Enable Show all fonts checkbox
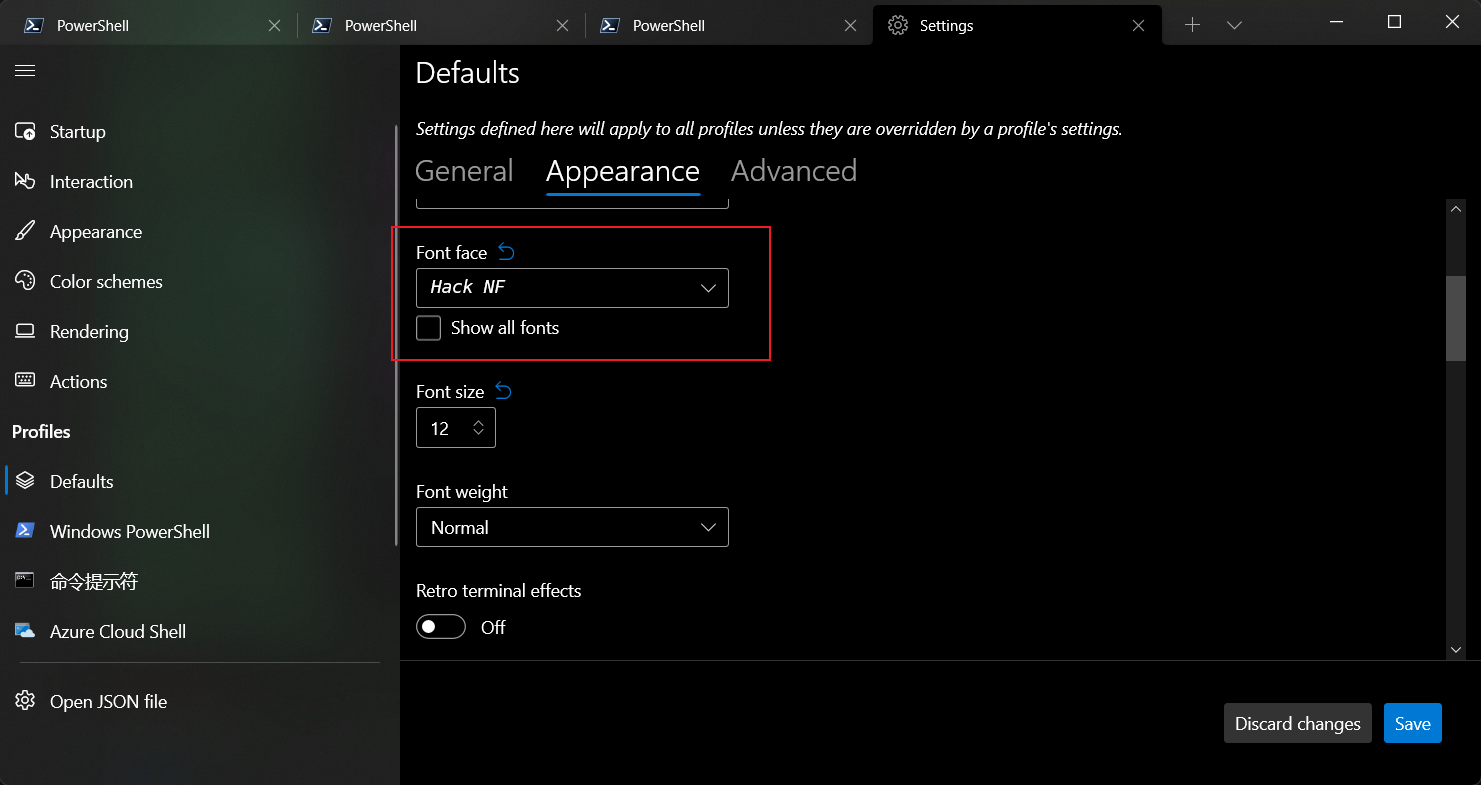1481x785 pixels. pyautogui.click(x=428, y=328)
